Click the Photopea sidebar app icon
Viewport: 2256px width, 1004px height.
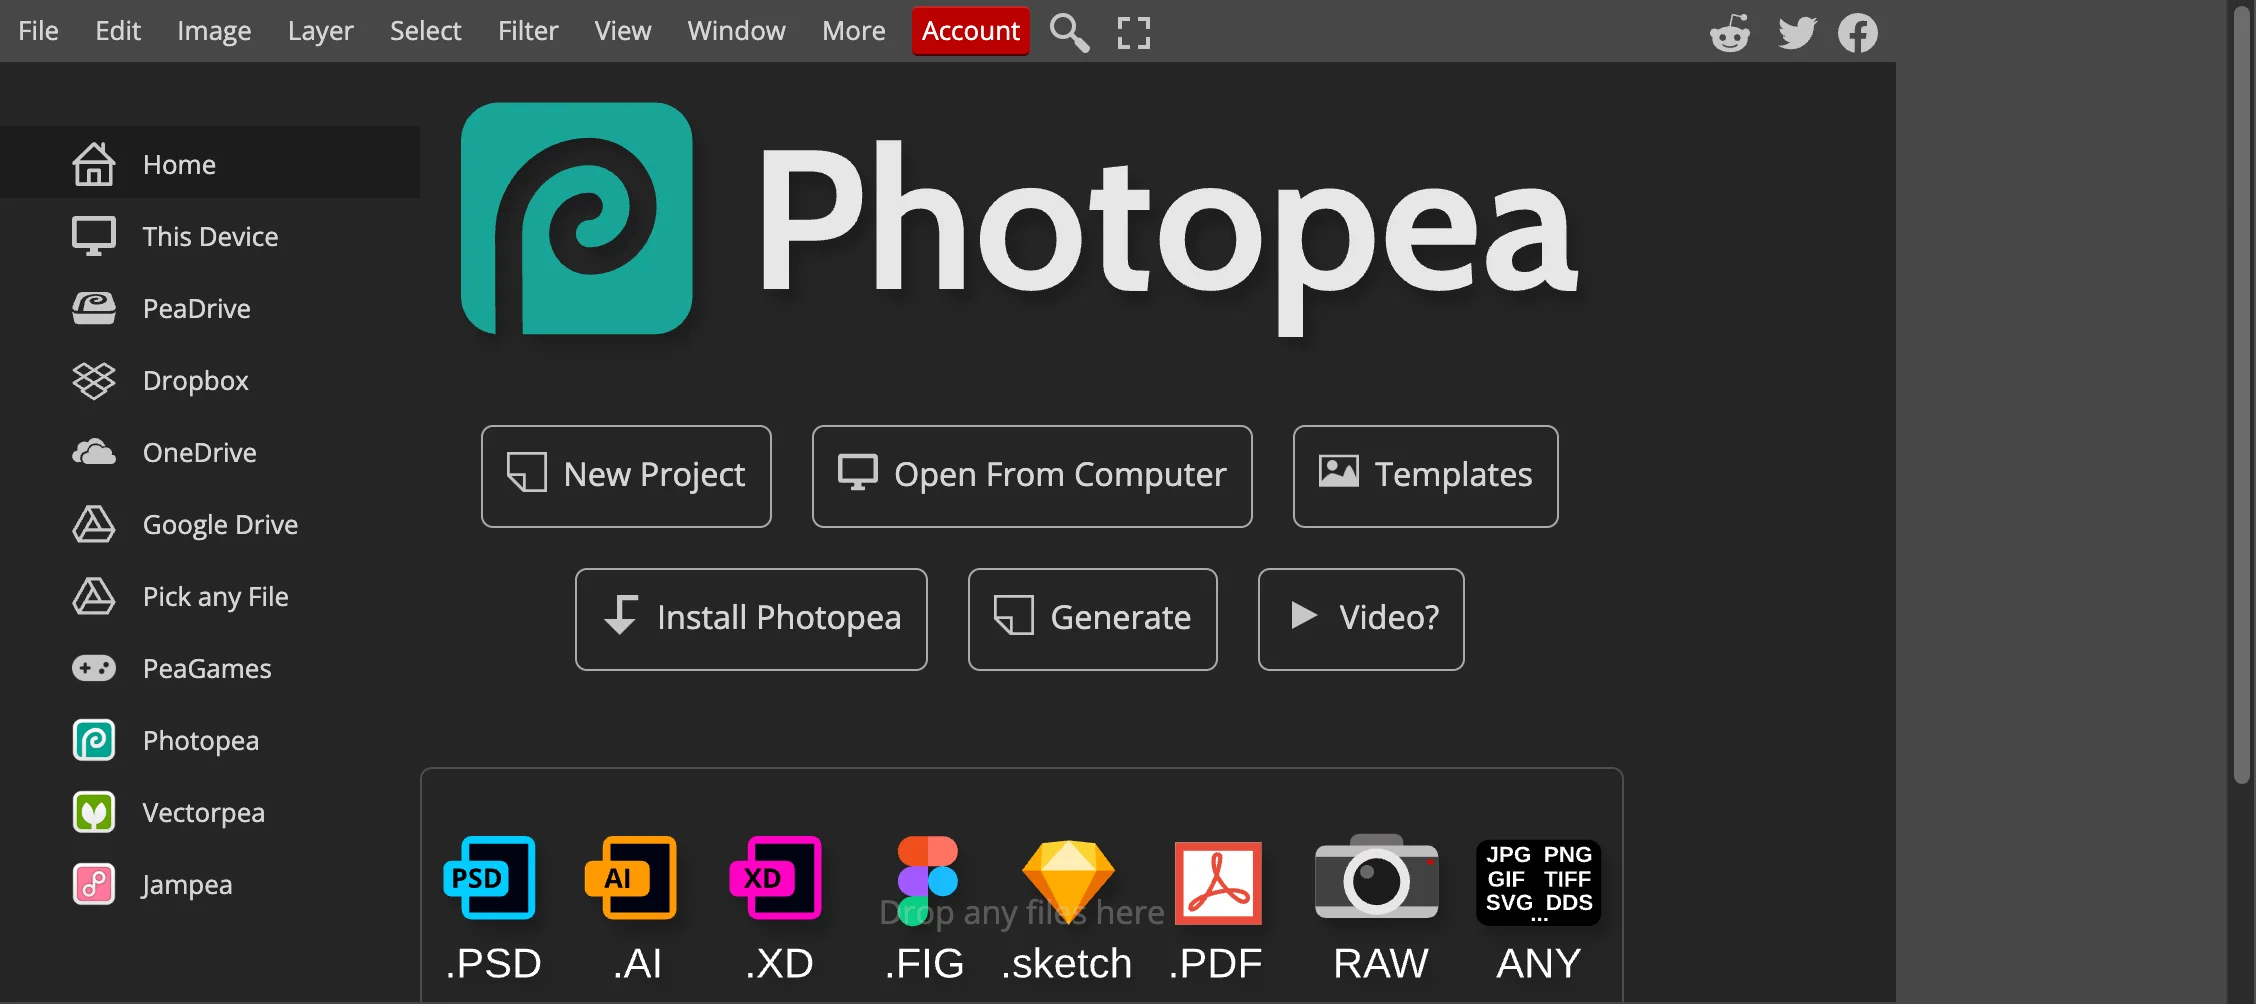pos(94,740)
